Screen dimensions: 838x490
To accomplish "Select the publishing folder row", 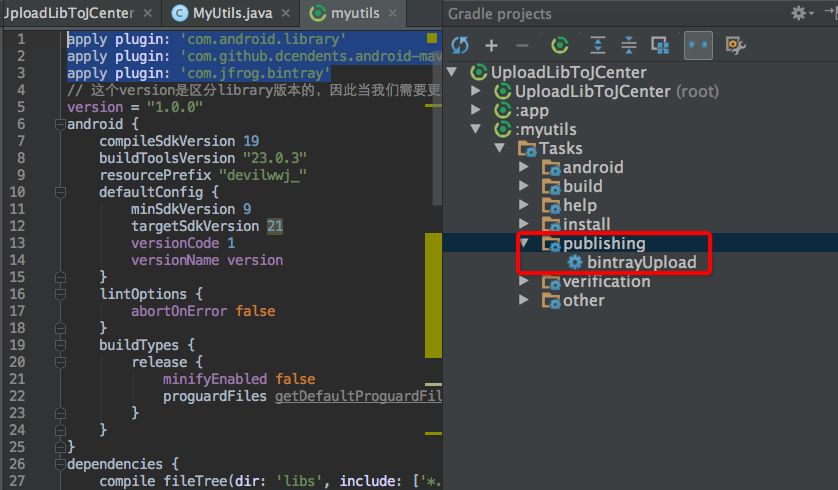I will pyautogui.click(x=640, y=243).
